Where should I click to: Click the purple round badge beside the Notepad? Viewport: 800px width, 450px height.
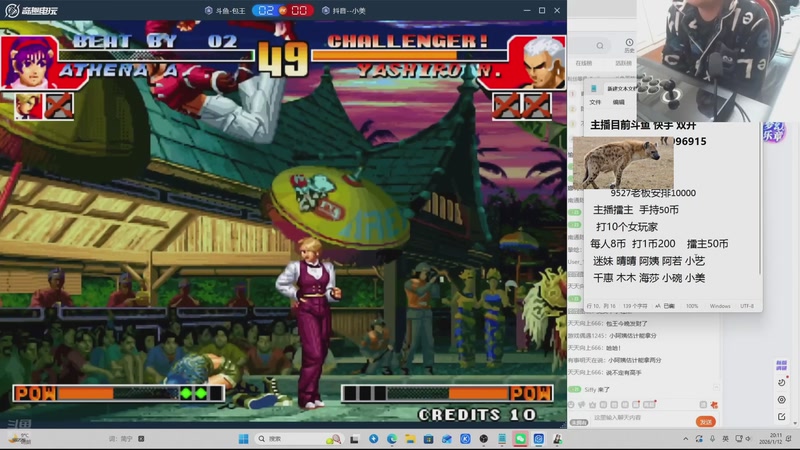[774, 132]
